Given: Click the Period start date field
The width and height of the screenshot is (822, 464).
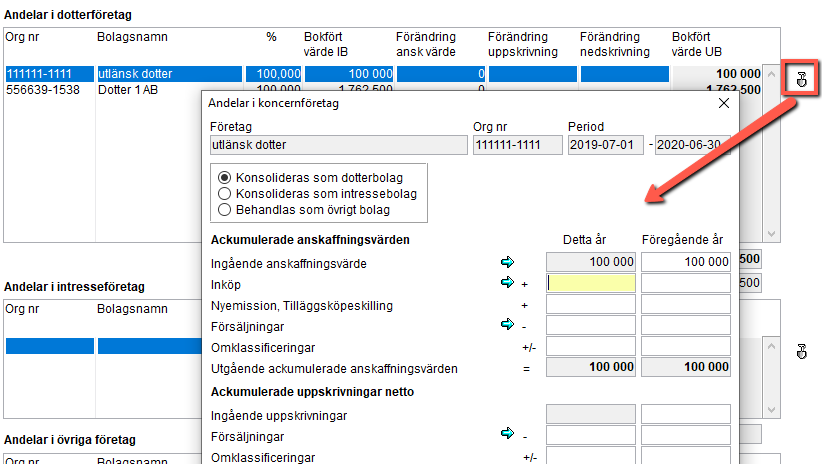Looking at the screenshot, I should pos(605,145).
